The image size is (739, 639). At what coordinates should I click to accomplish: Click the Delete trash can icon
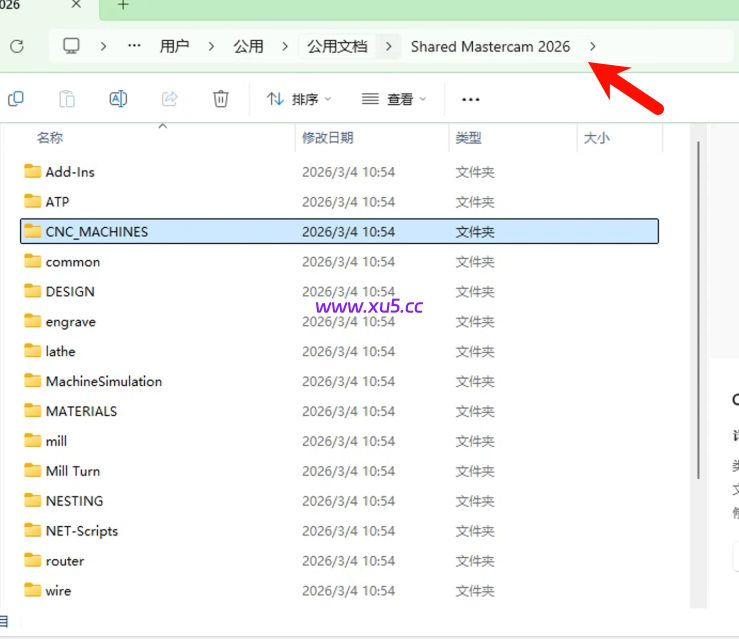tap(221, 99)
